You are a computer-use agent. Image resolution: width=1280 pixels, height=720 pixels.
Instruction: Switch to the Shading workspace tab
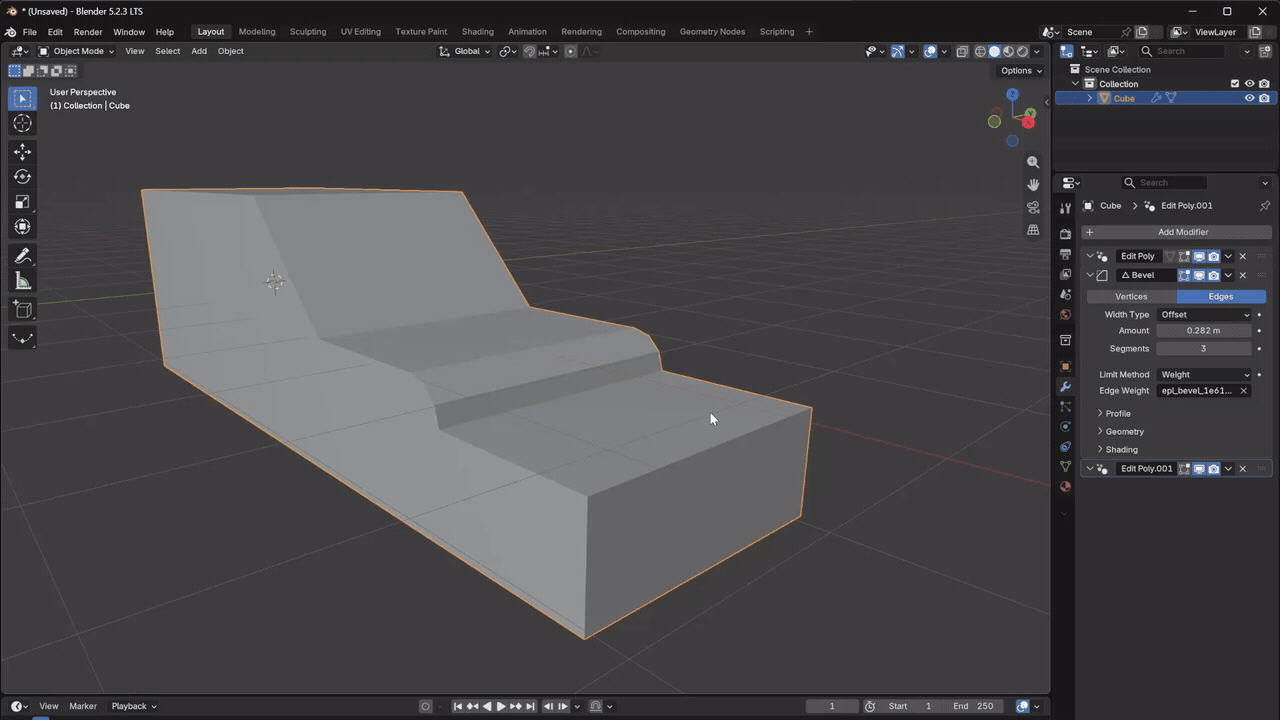(x=478, y=32)
